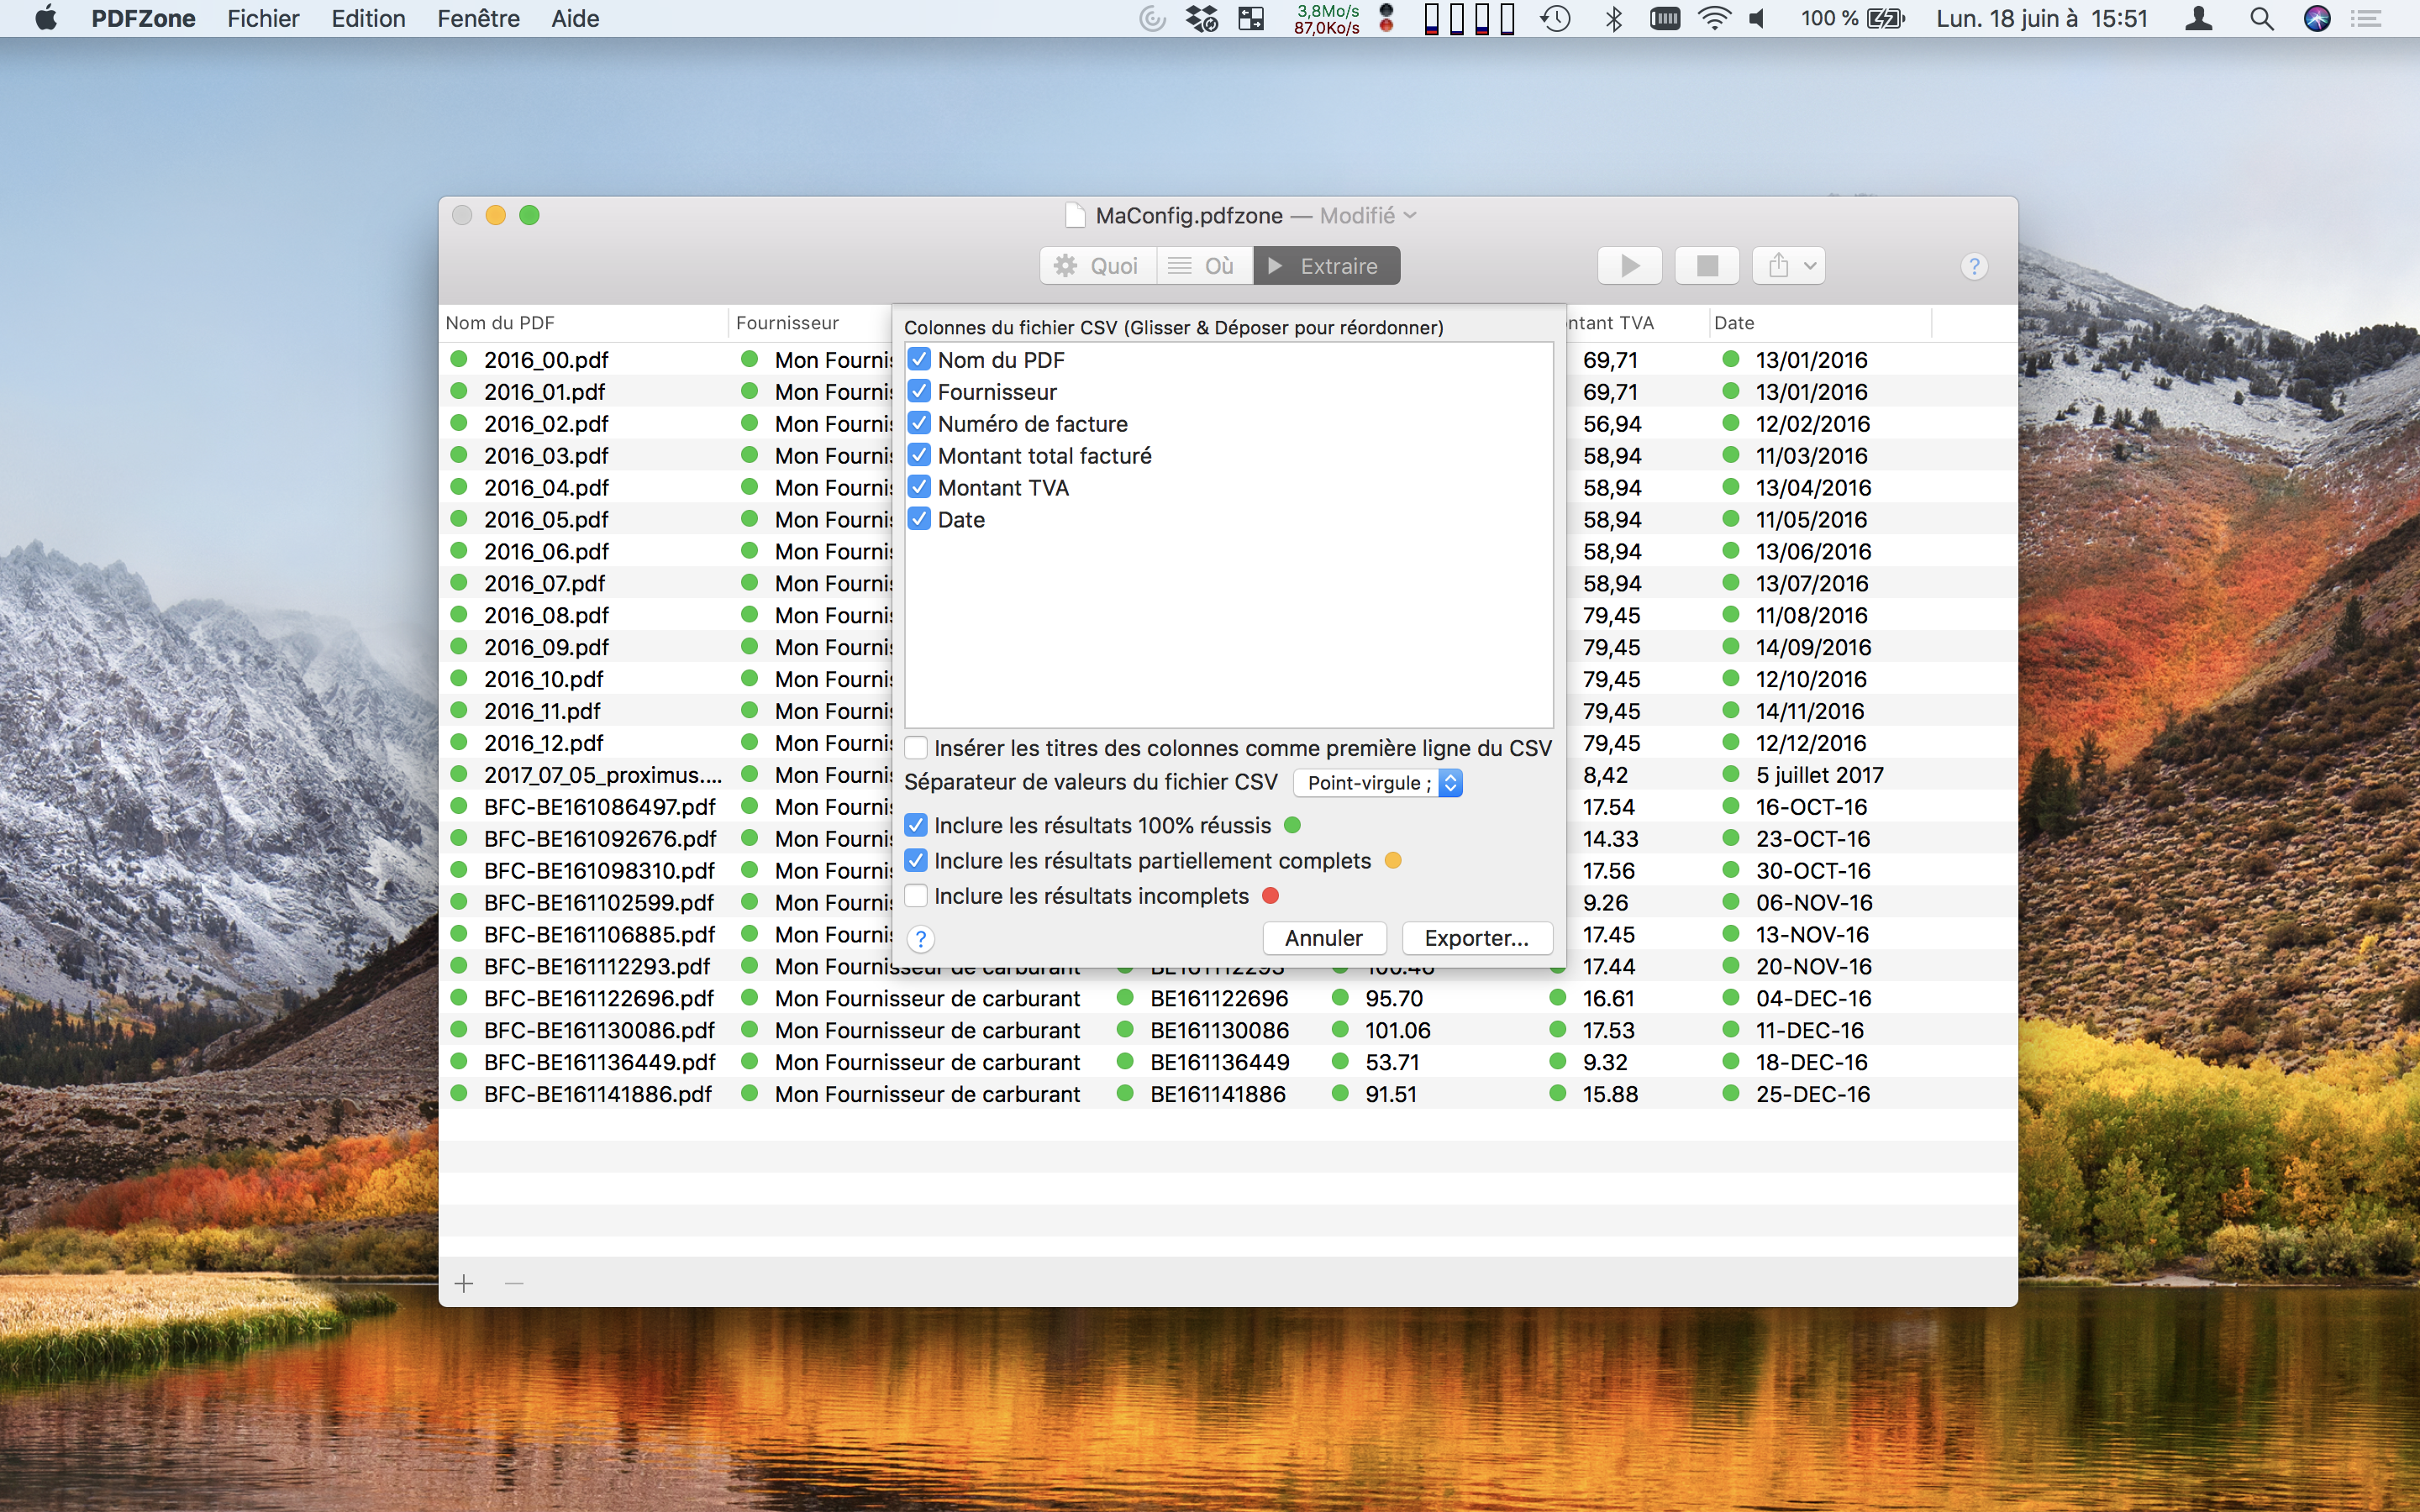This screenshot has width=2420, height=1512.
Task: Click the stop extraction toolbar button
Action: tap(1707, 266)
